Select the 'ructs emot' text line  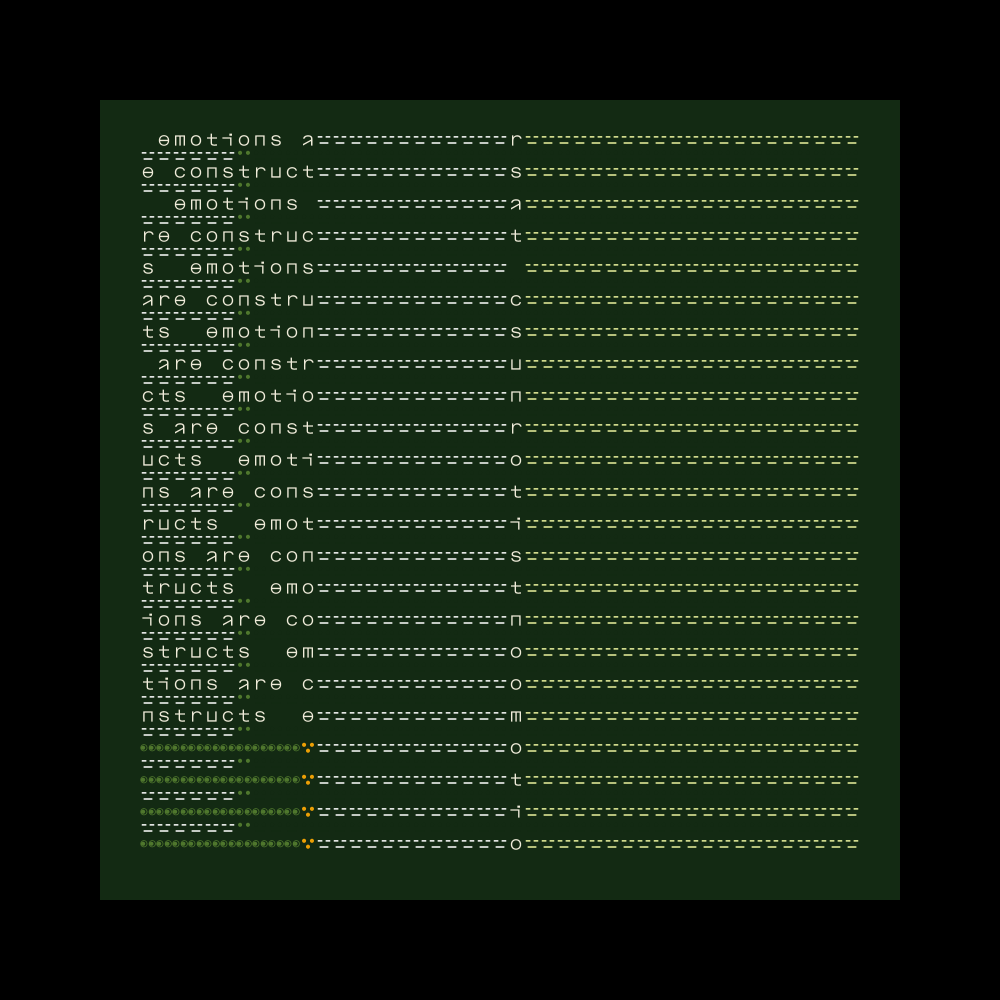click(228, 524)
